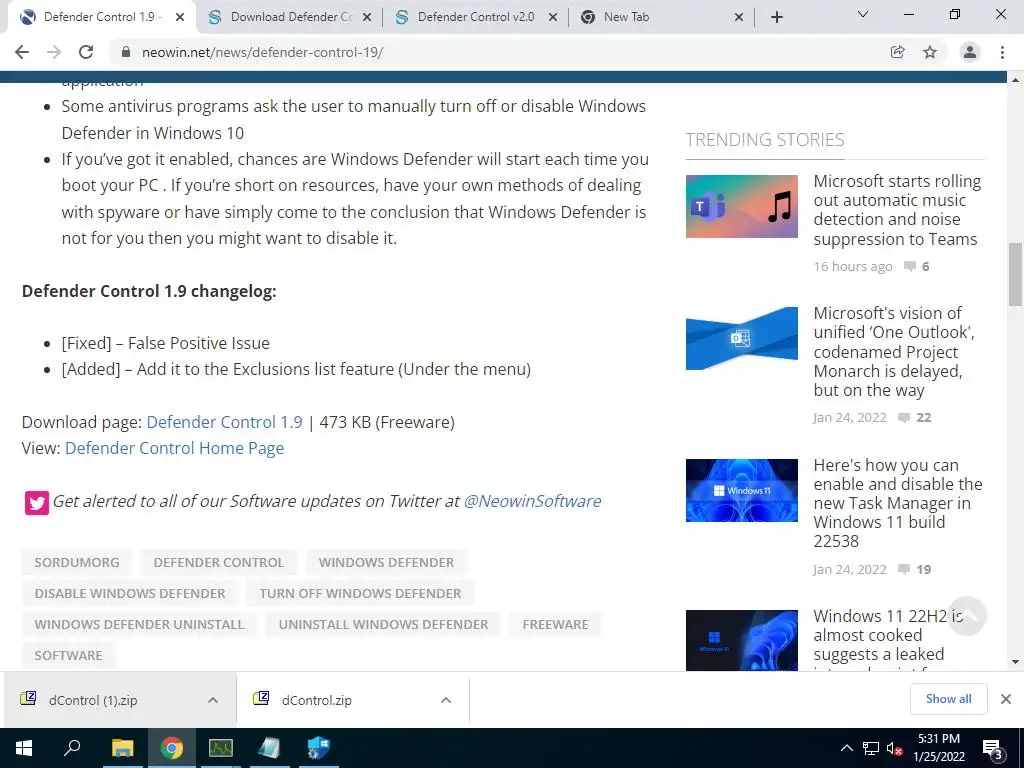Open Windows 11 22H2 story thumbnail
The height and width of the screenshot is (768, 1024).
tap(741, 640)
